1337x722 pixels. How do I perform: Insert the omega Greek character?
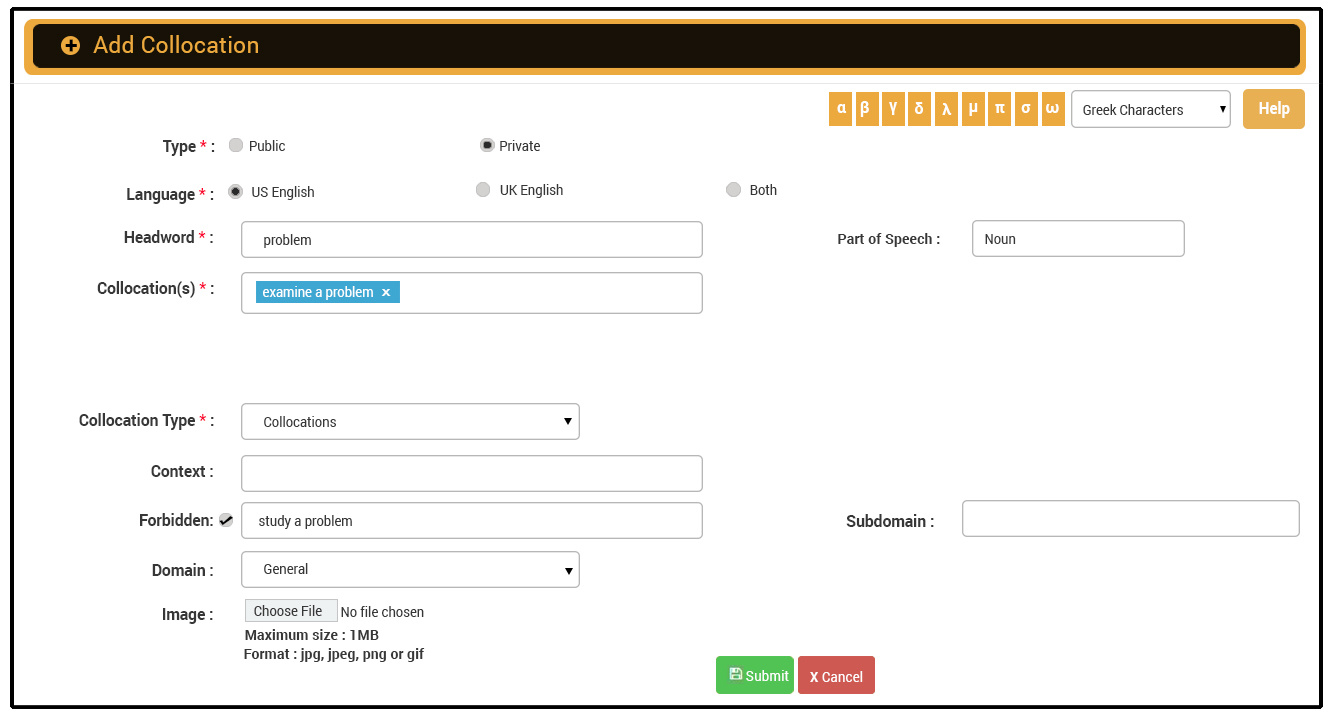[1052, 109]
